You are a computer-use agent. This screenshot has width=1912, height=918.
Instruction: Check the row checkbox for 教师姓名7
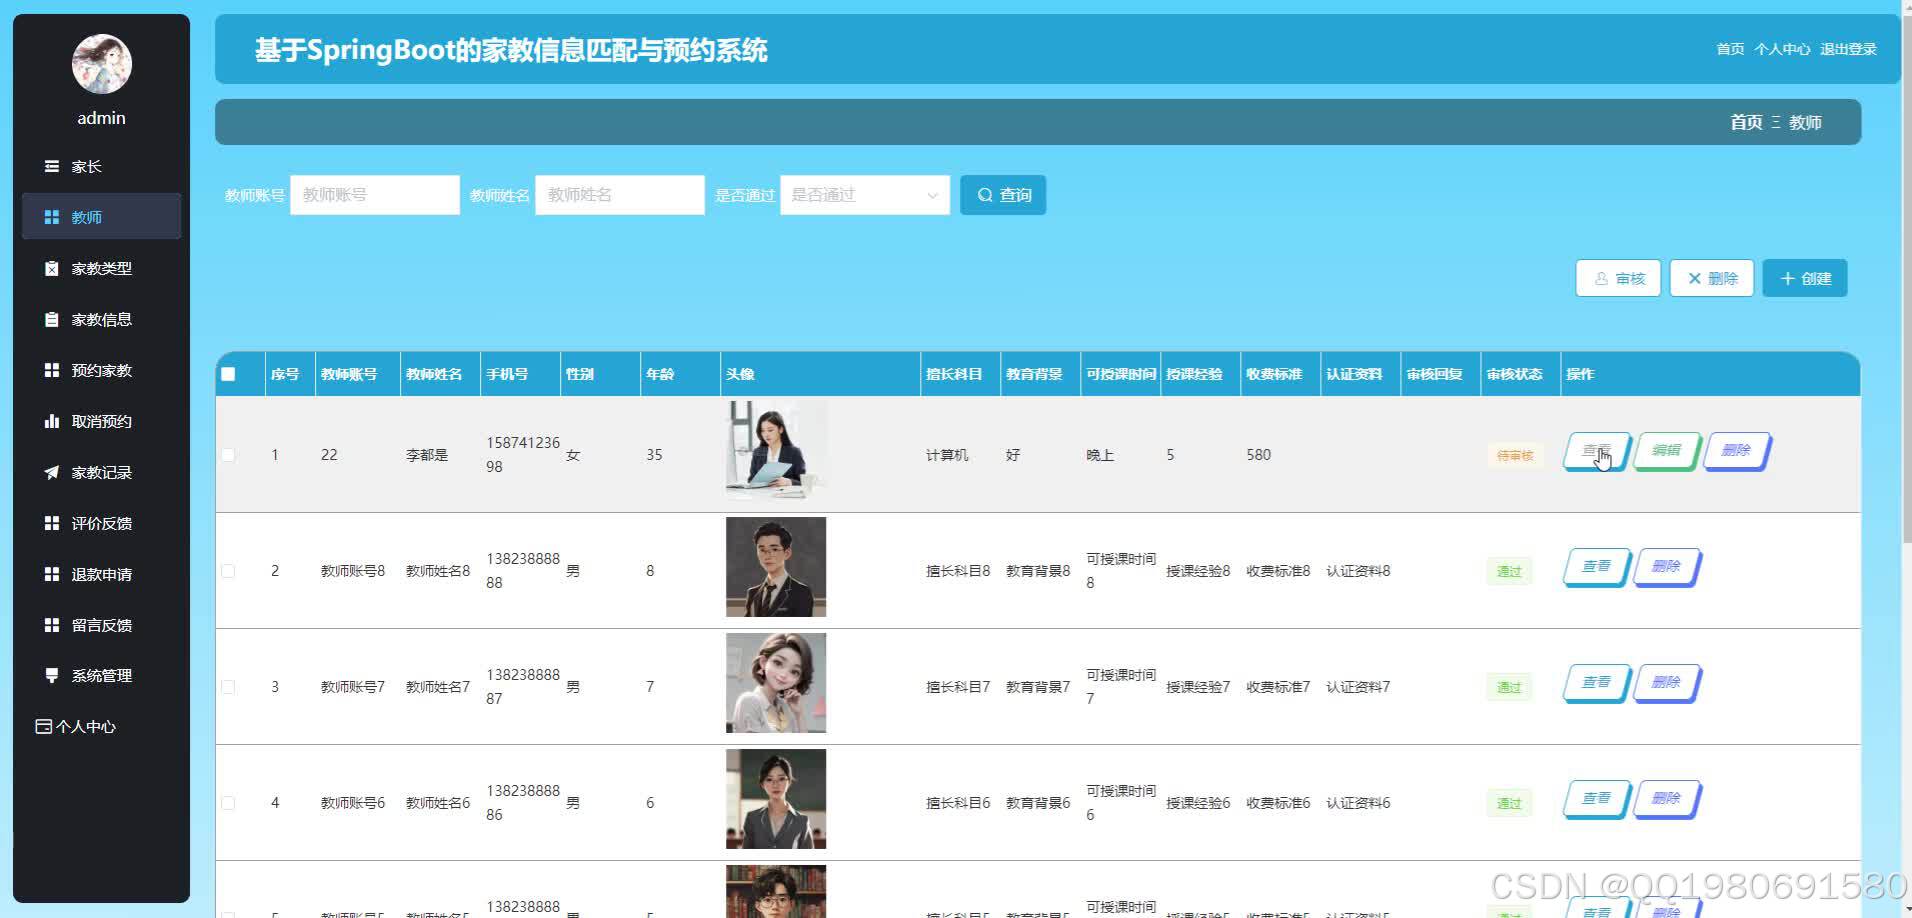(x=228, y=687)
